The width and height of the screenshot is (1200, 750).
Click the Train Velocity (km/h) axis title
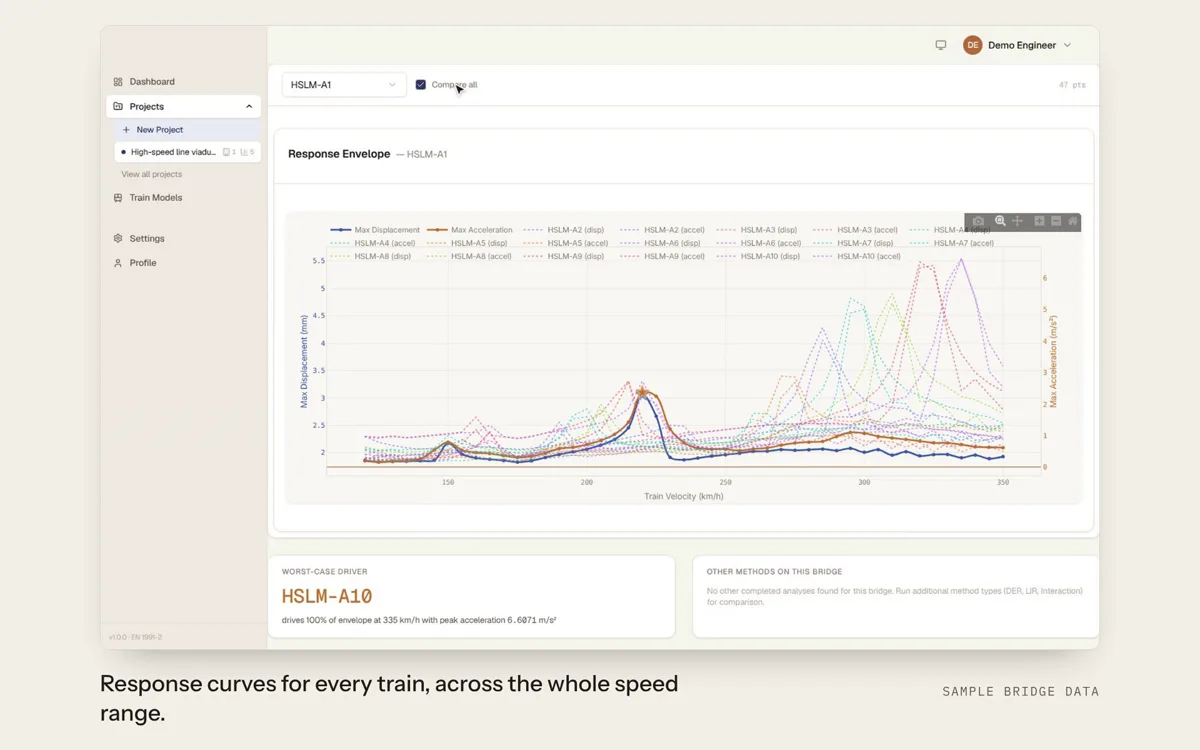click(x=684, y=496)
